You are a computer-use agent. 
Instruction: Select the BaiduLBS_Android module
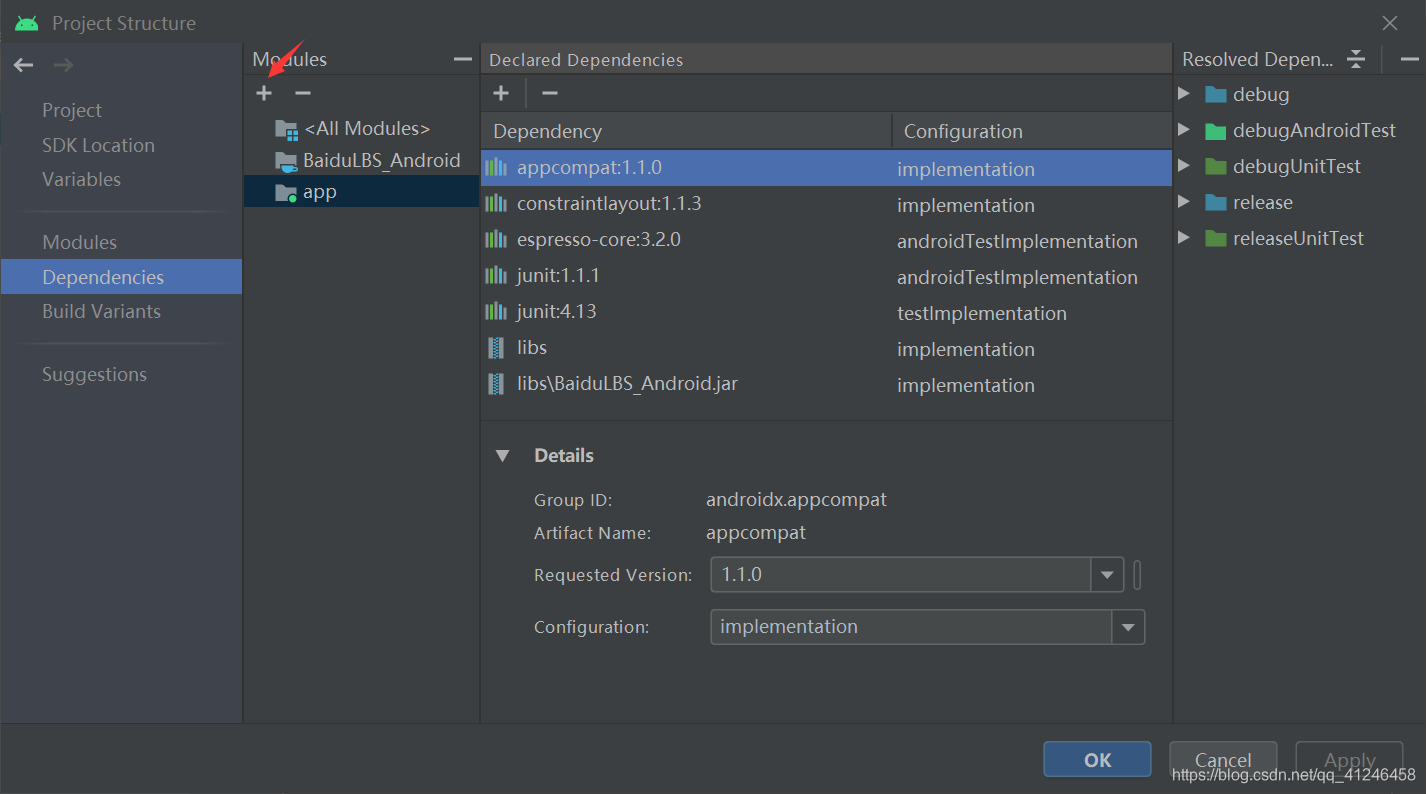coord(362,160)
